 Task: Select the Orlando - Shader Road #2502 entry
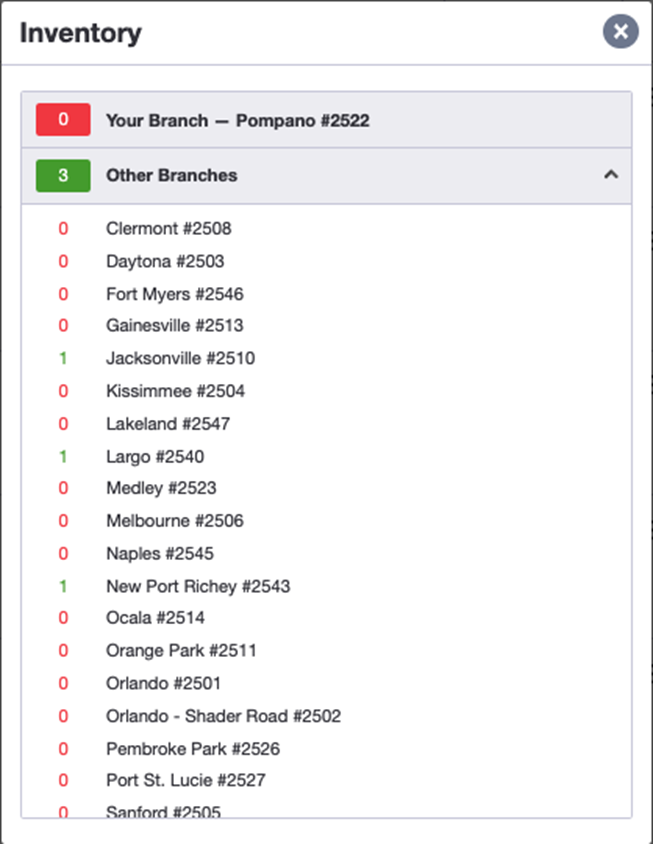(223, 716)
